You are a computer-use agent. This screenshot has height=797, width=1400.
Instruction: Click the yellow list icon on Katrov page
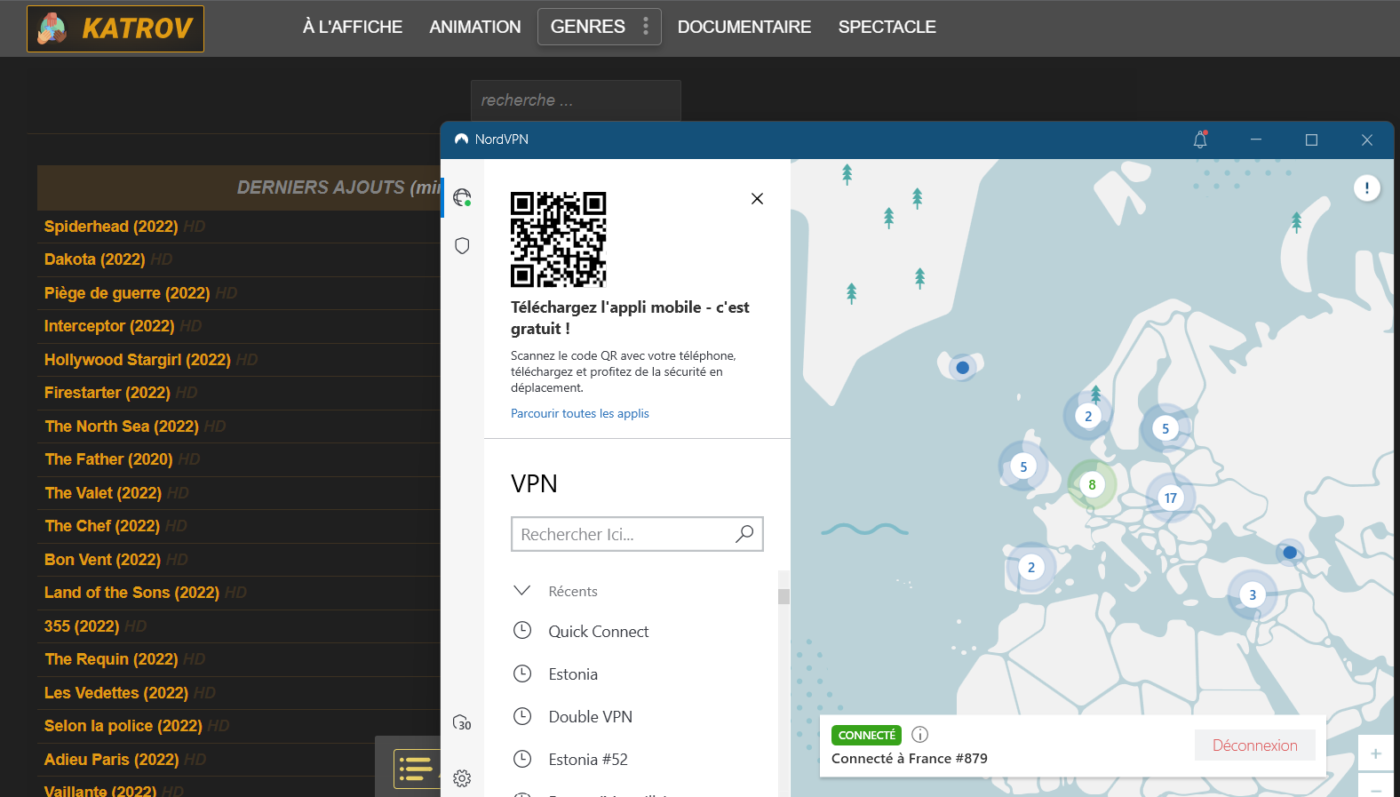(x=416, y=769)
